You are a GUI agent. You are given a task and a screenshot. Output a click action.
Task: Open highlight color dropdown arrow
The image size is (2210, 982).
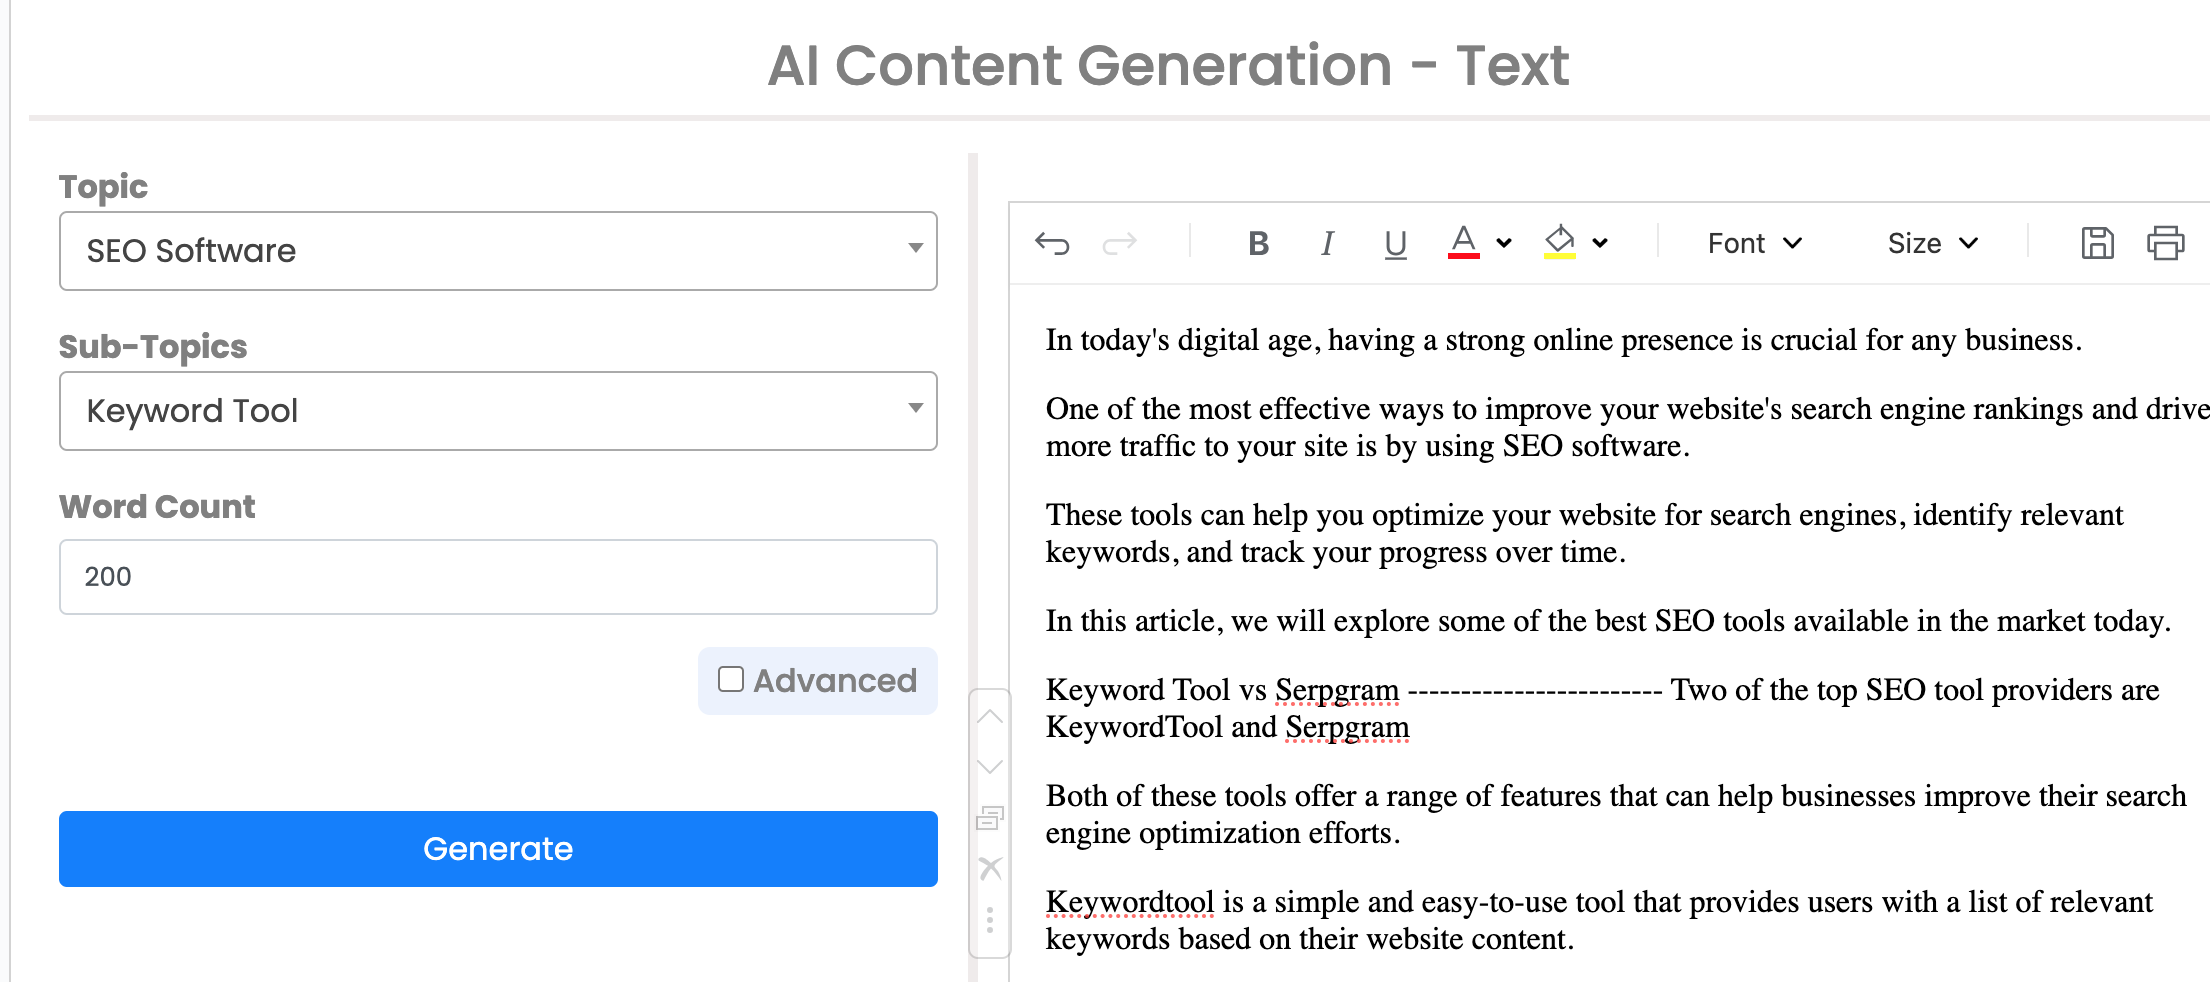pos(1600,243)
